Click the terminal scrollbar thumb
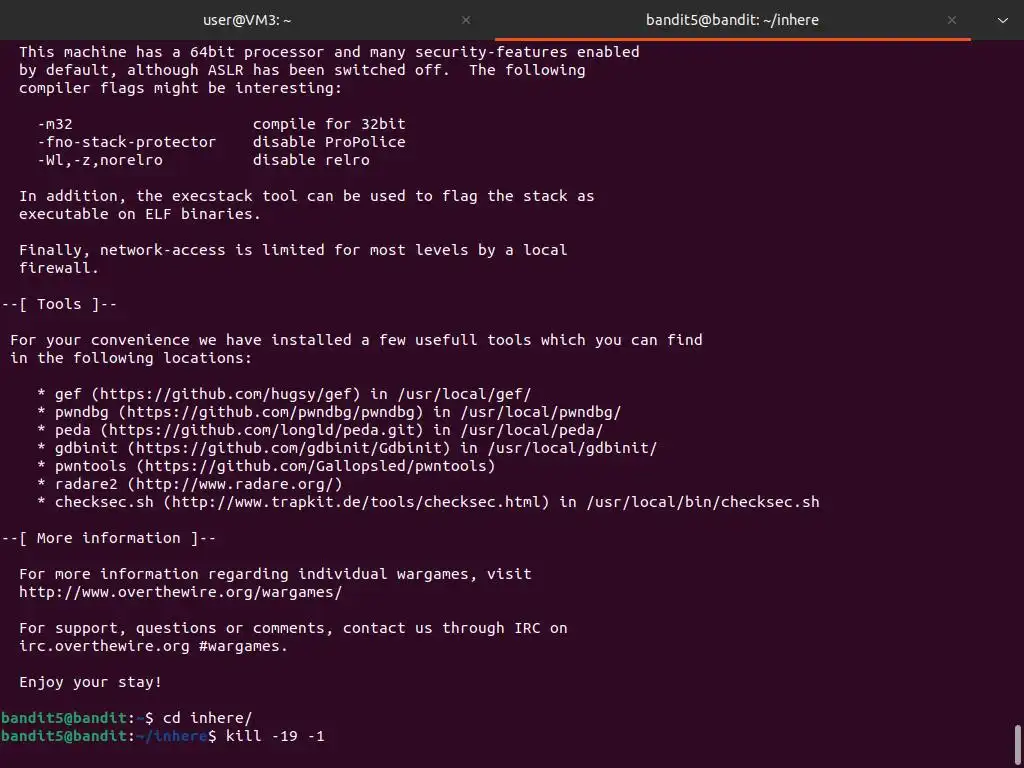 coord(1018,744)
